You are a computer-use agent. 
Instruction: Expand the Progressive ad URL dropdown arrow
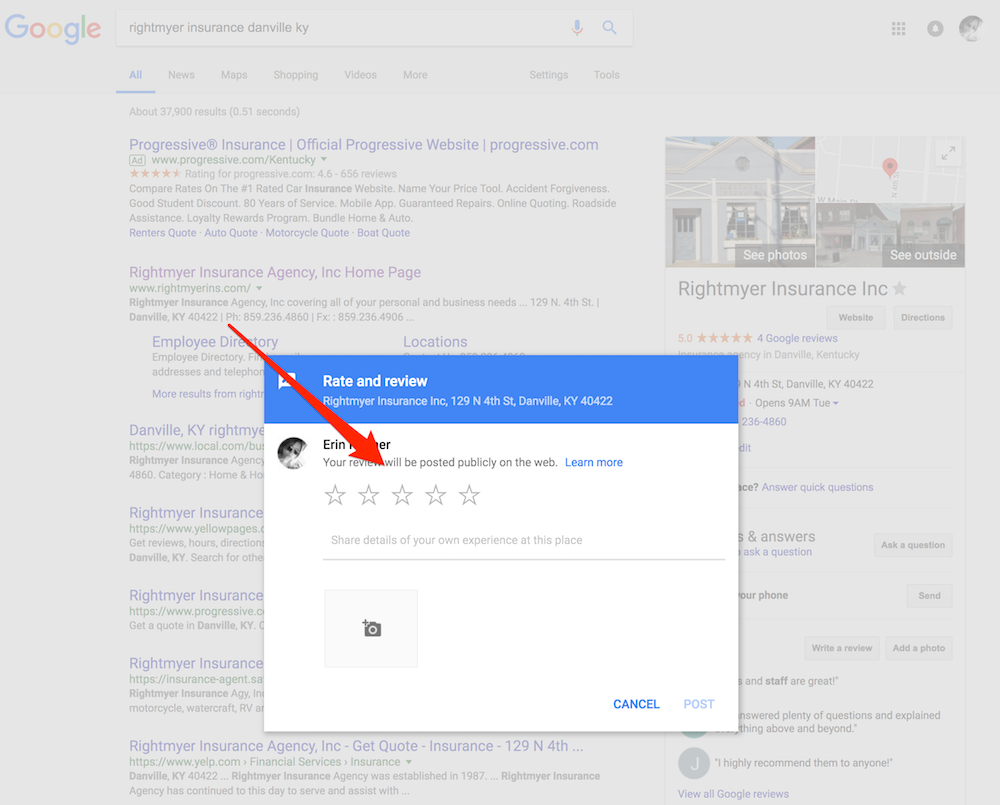click(324, 159)
